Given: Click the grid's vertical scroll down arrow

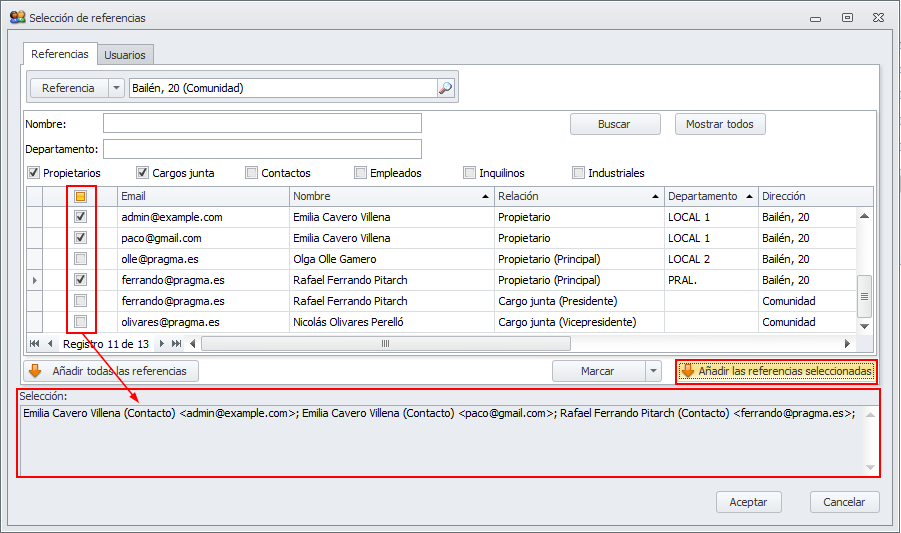Looking at the screenshot, I should 865,326.
